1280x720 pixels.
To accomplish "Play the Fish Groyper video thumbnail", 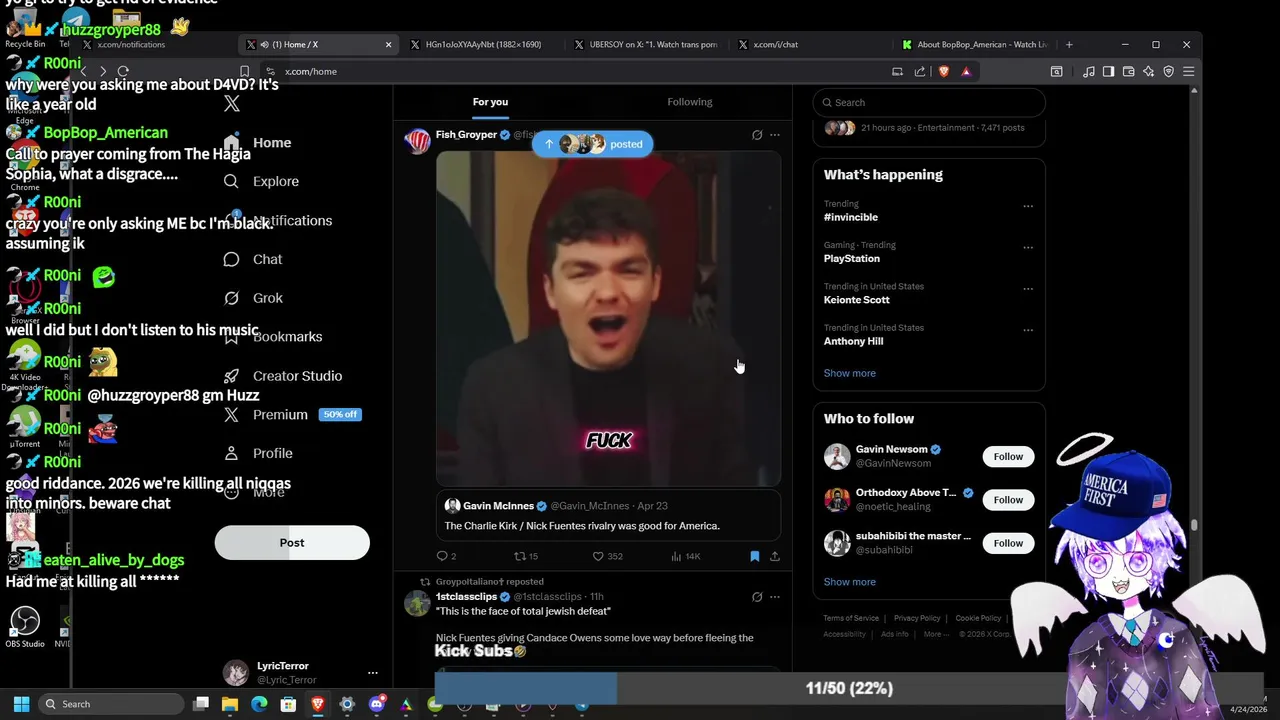I will click(608, 318).
